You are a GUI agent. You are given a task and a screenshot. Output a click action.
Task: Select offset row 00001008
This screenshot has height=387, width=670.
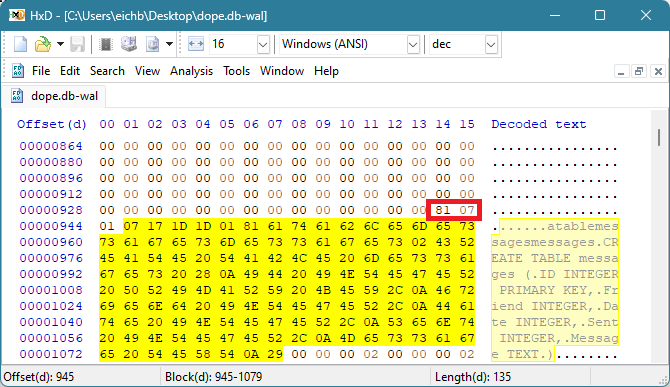coord(51,290)
